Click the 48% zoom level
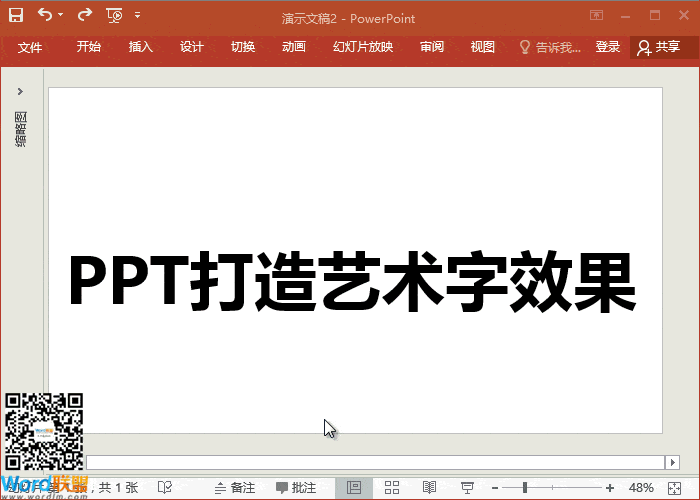Screen dimensions: 700x500 click(641, 488)
